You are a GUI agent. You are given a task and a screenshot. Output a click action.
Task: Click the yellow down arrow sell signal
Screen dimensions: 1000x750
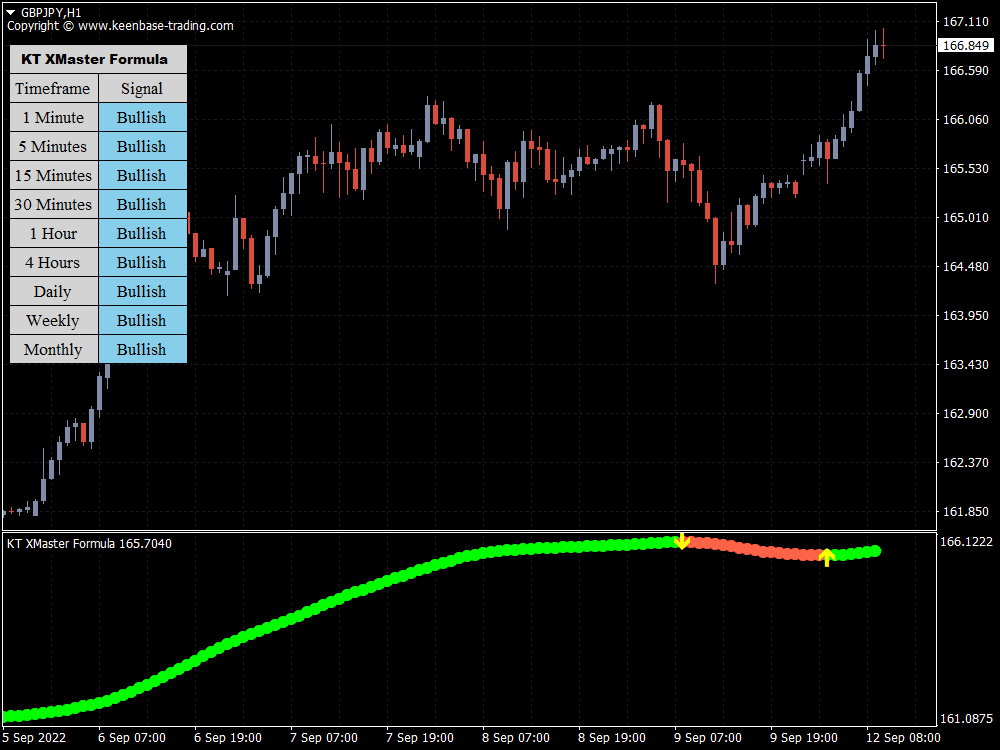[x=682, y=541]
